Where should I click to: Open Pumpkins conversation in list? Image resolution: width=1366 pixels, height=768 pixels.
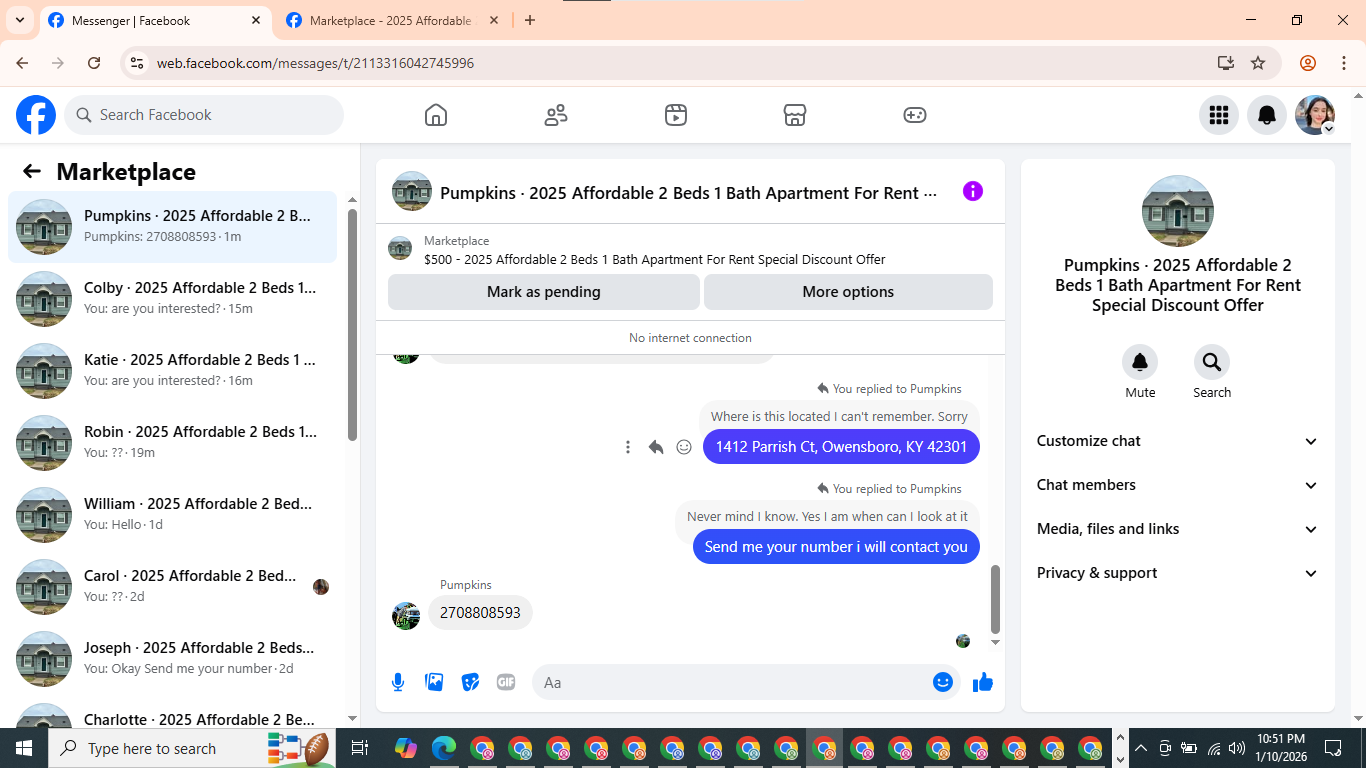pos(173,227)
